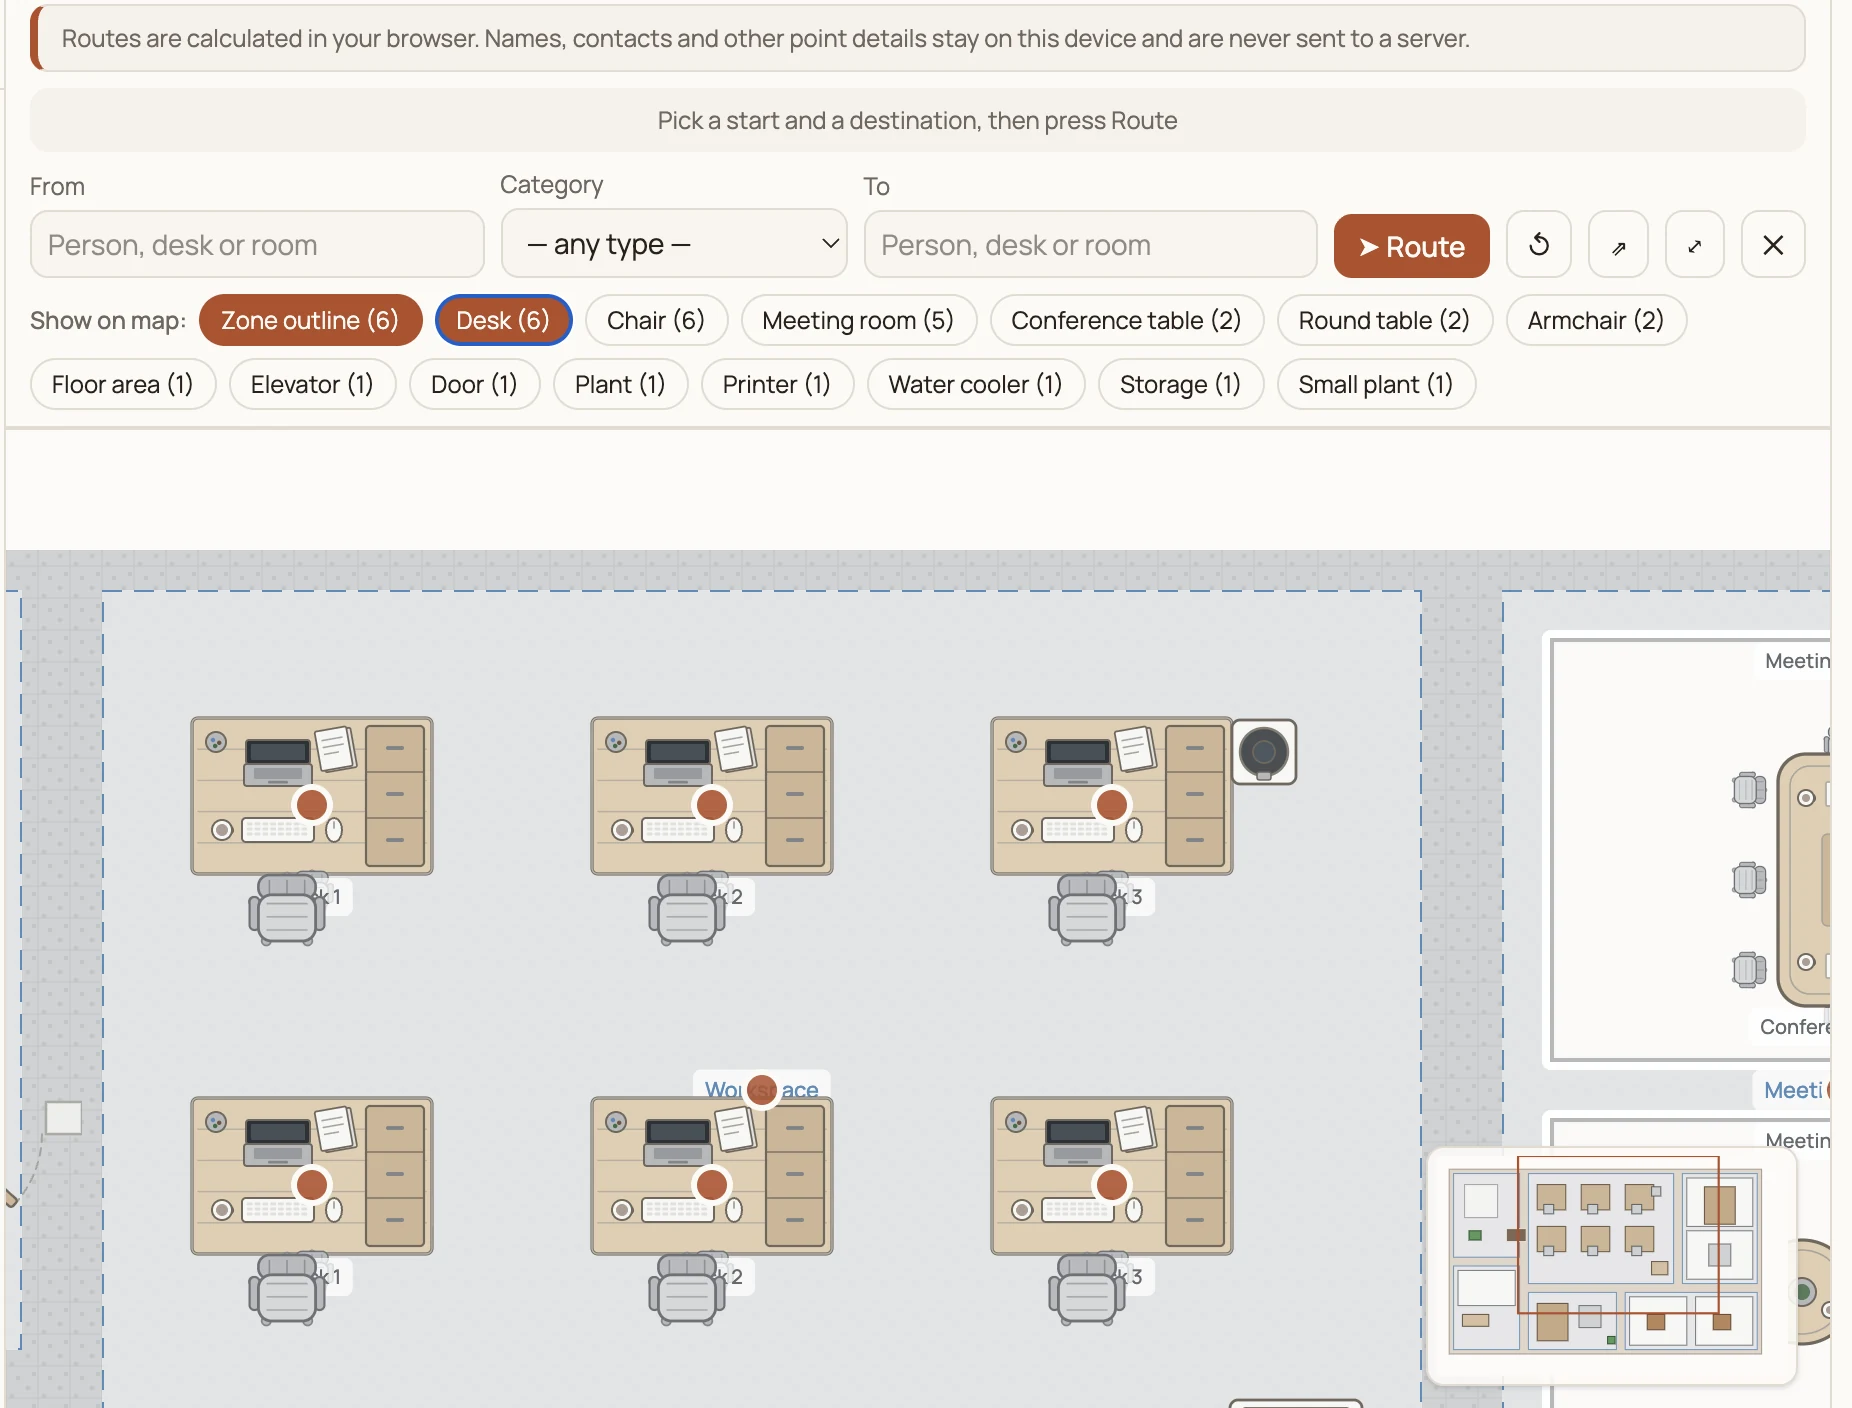Screen dimensions: 1852x1408
Task: Click the orange Route button
Action: [1411, 246]
